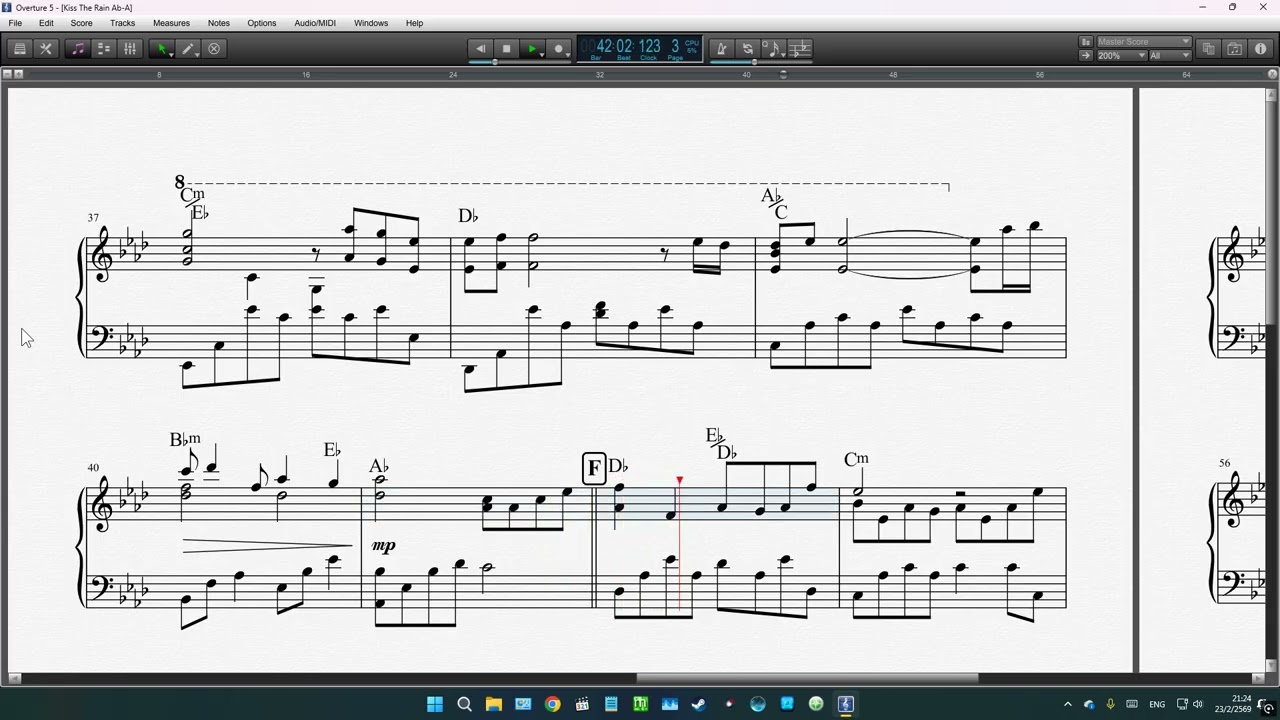Screen dimensions: 1280x720
Task: Toggle the metronome click
Action: [721, 48]
